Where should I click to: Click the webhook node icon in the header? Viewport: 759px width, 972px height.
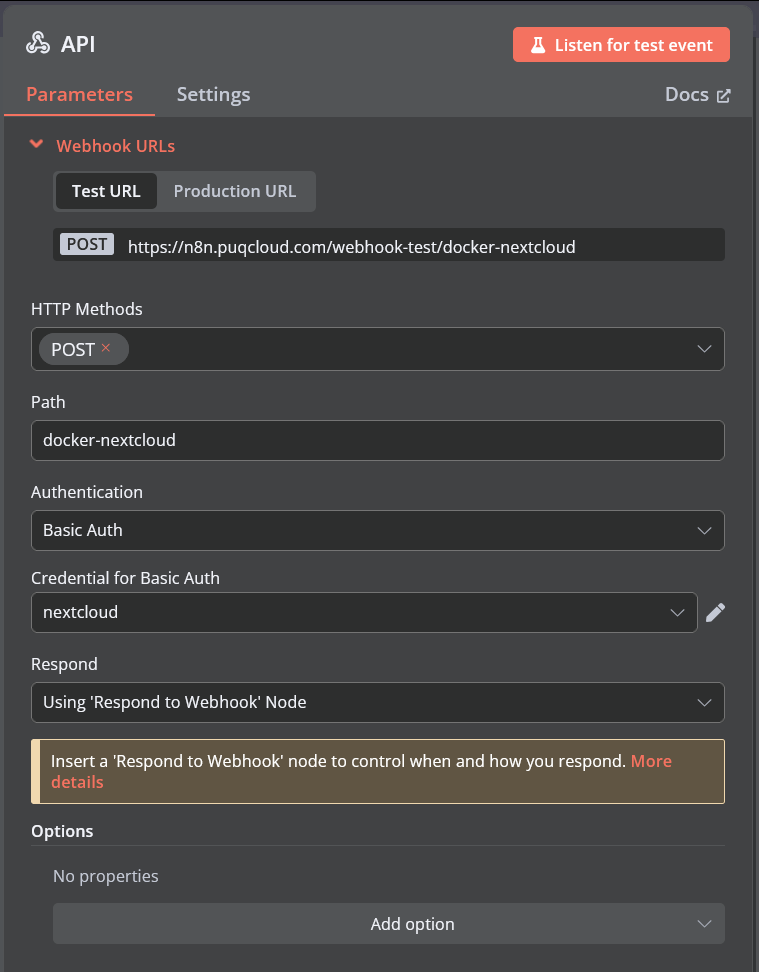coord(38,44)
